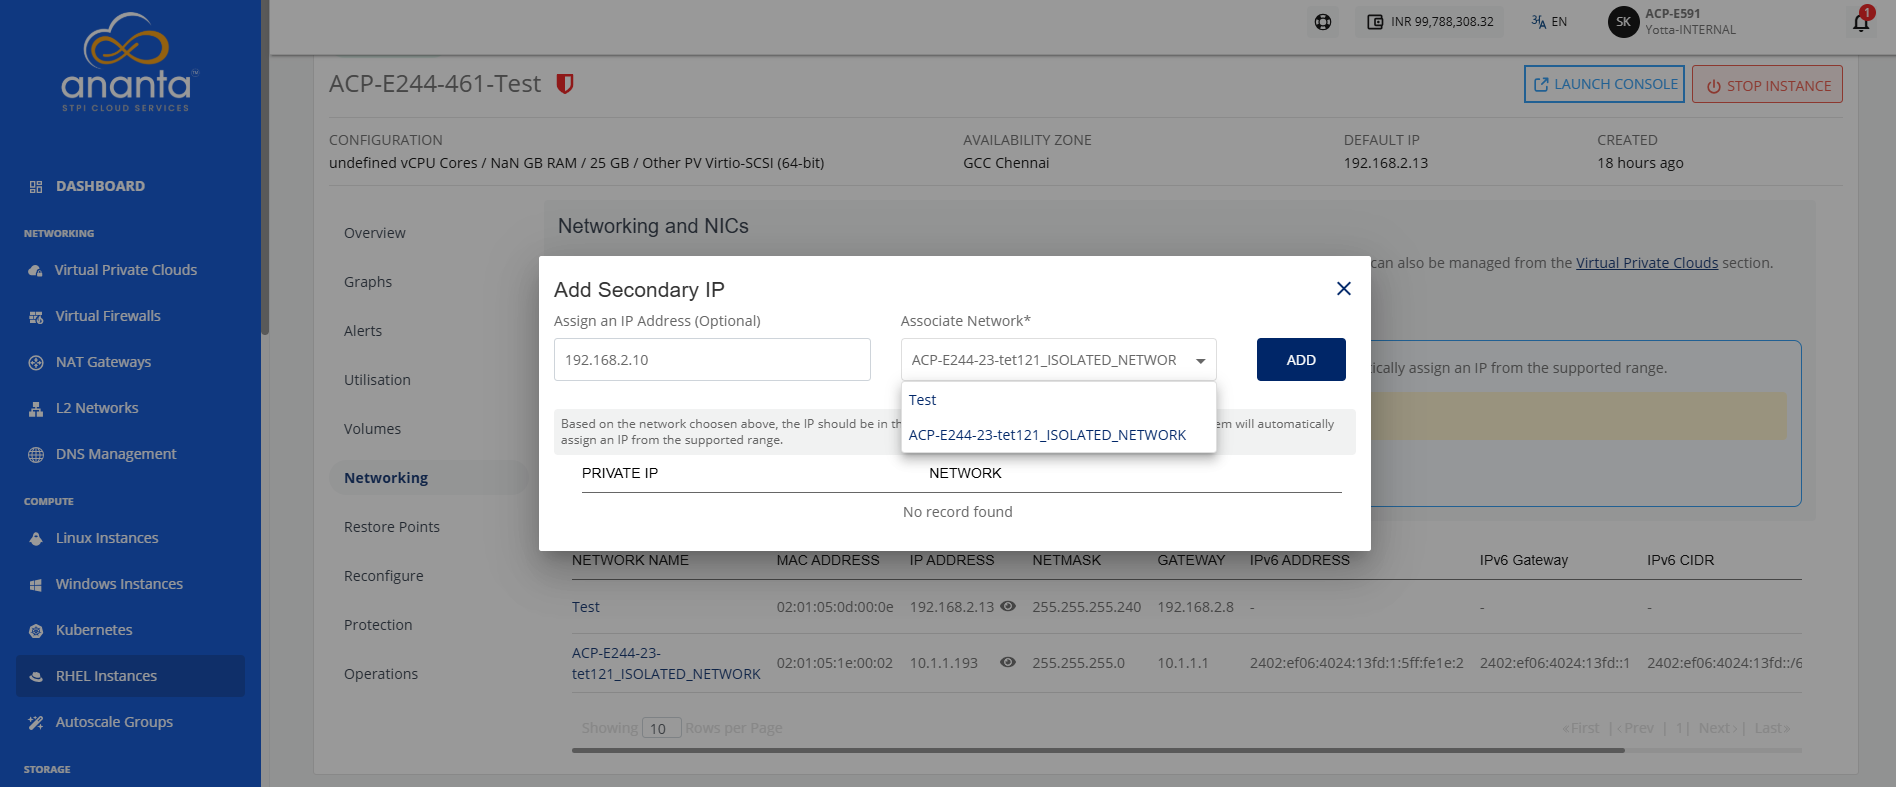Click the Windows Instances sidebar icon
This screenshot has height=787, width=1896.
36,585
